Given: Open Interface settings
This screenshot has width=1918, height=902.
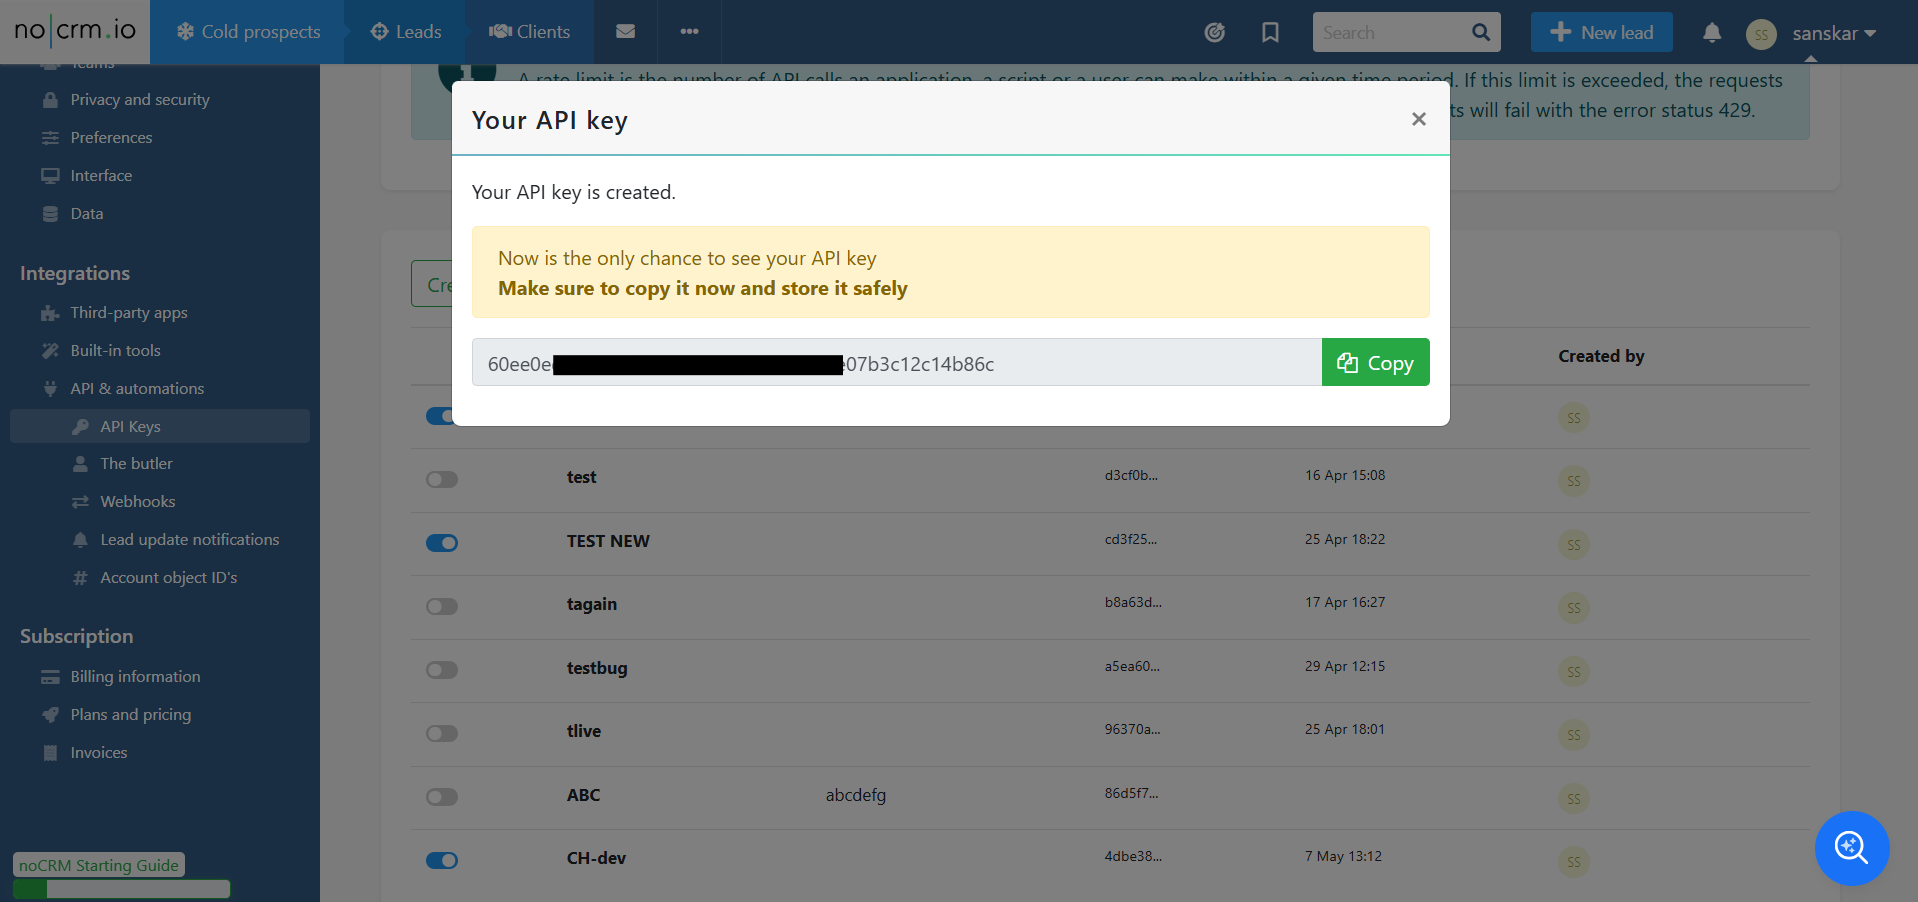Looking at the screenshot, I should (100, 176).
